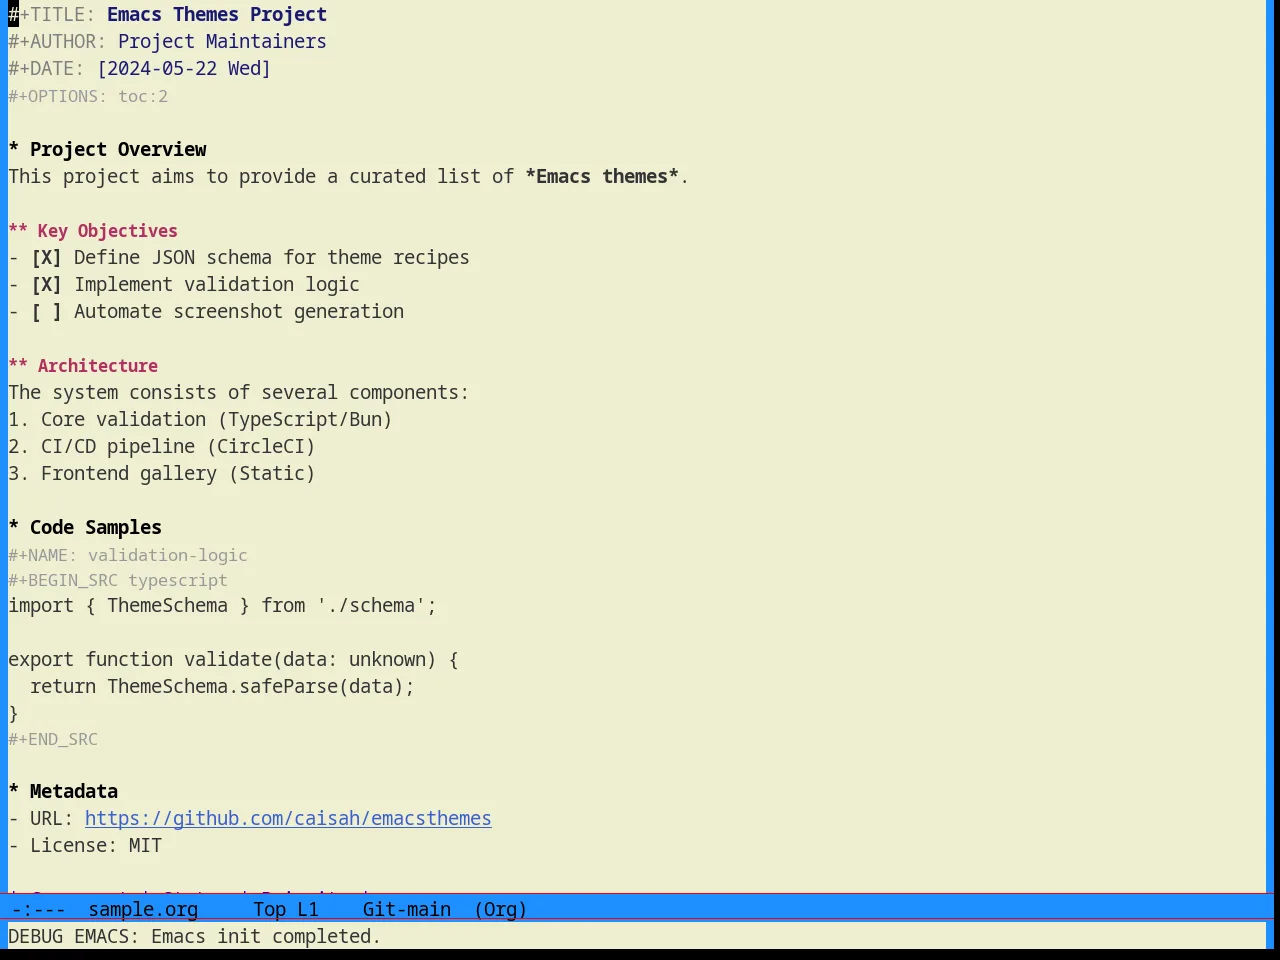Viewport: 1280px width, 960px height.
Task: Click the Top L1 position indicator
Action: (x=286, y=910)
